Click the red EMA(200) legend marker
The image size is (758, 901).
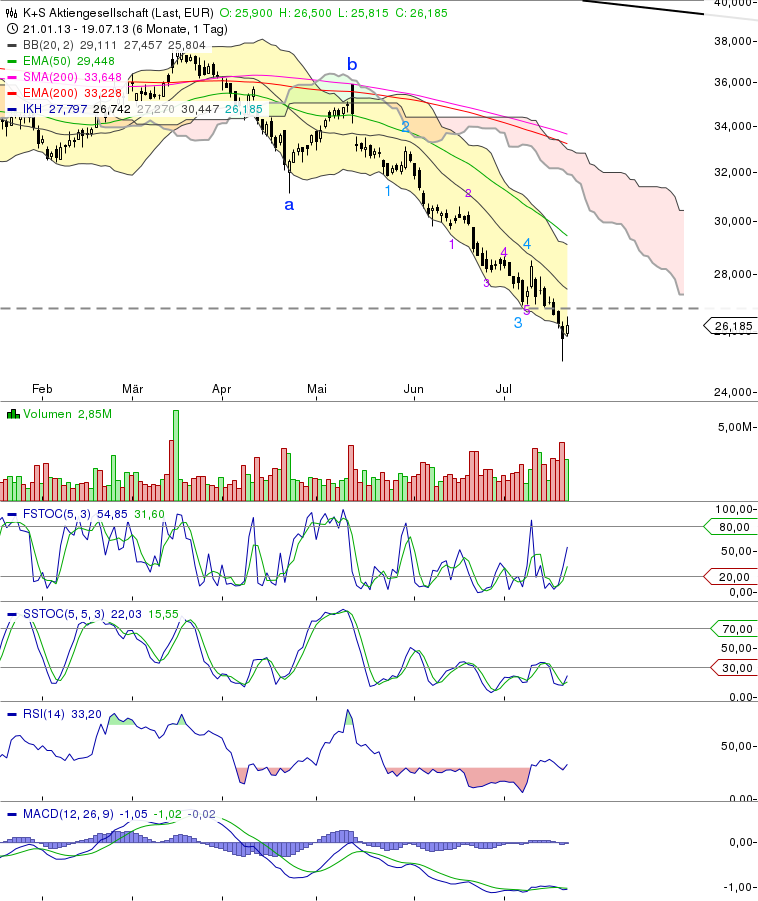pos(12,94)
